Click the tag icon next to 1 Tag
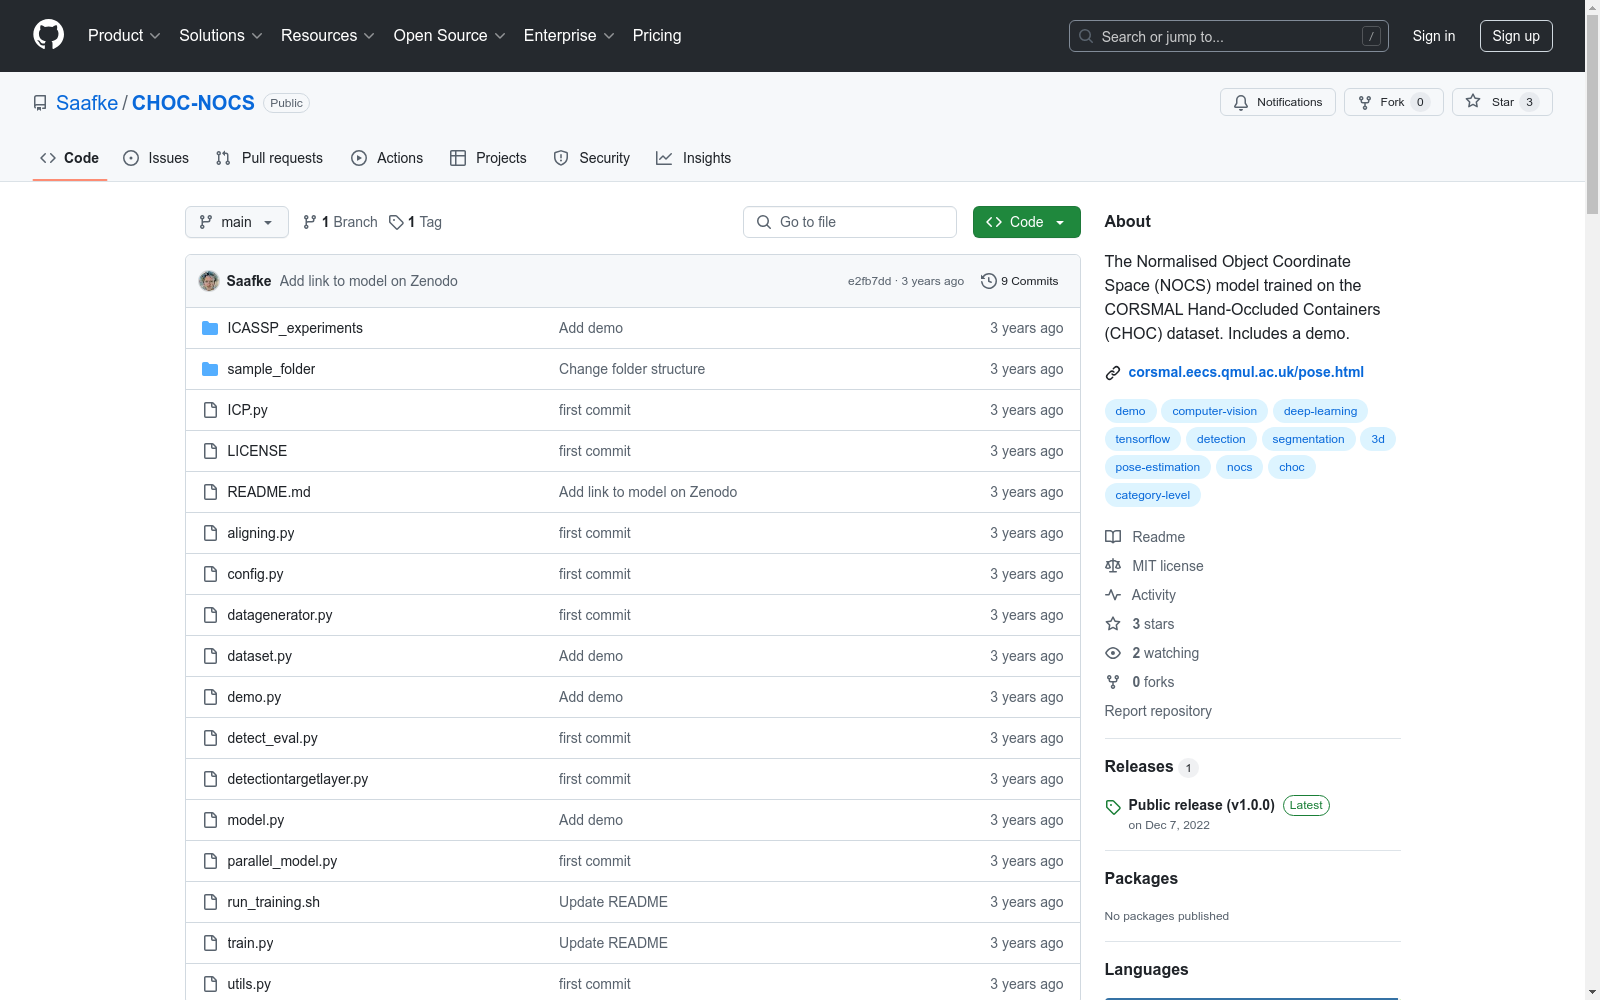This screenshot has width=1600, height=1000. [x=396, y=222]
